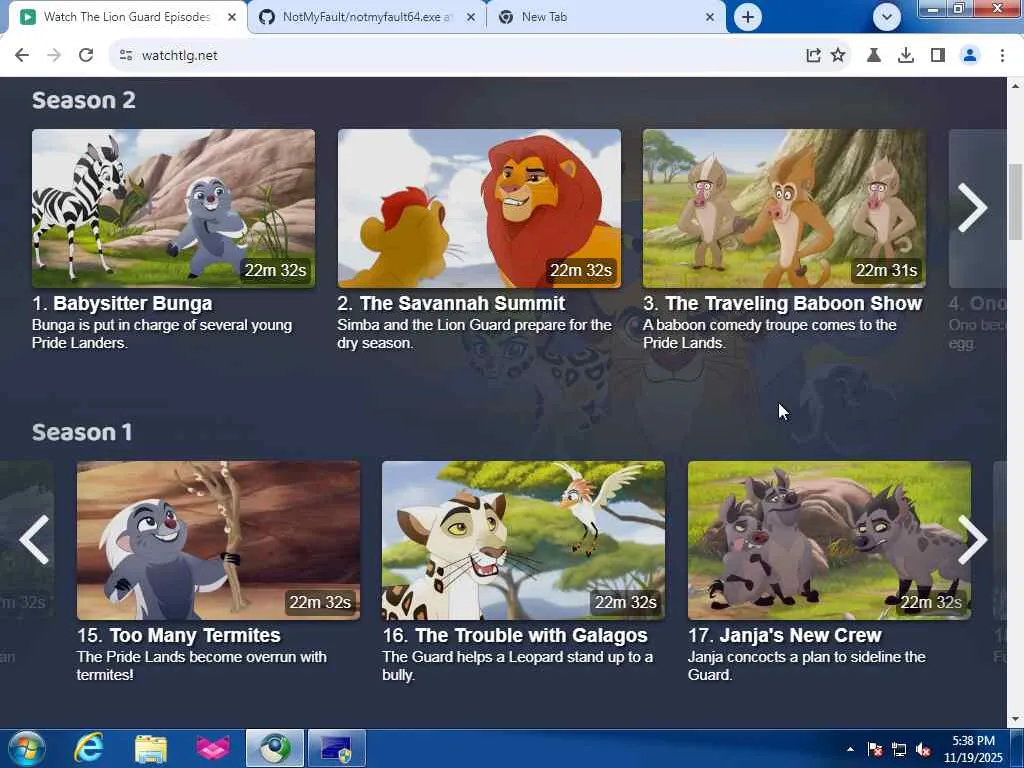
Task: Switch to the New Tab tab
Action: coord(606,17)
